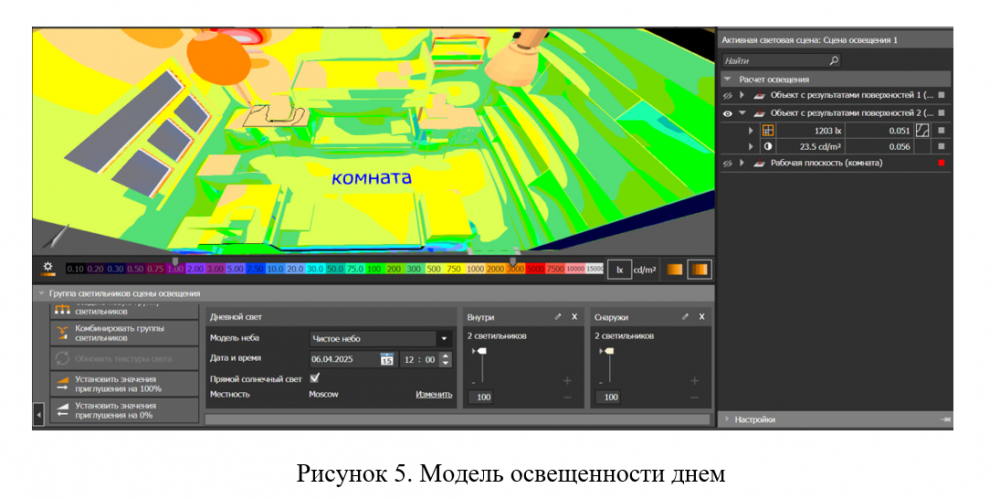Click the Снаружи dimming slider handle
The height and width of the screenshot is (499, 1000).
pos(608,352)
